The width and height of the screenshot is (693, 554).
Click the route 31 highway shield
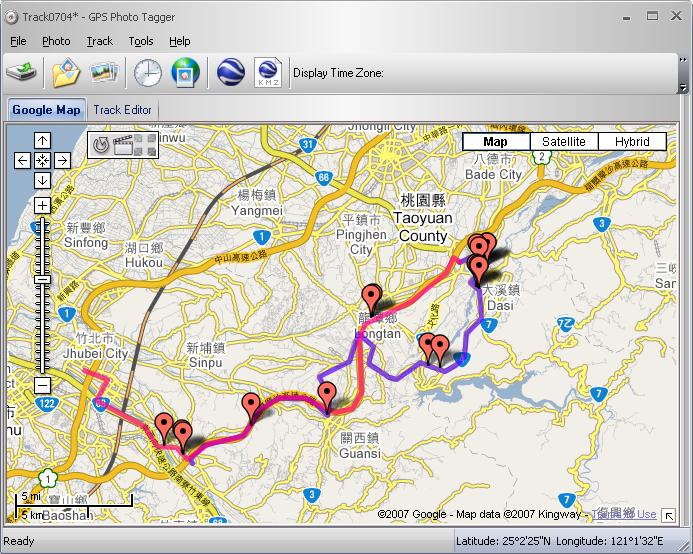(308, 144)
